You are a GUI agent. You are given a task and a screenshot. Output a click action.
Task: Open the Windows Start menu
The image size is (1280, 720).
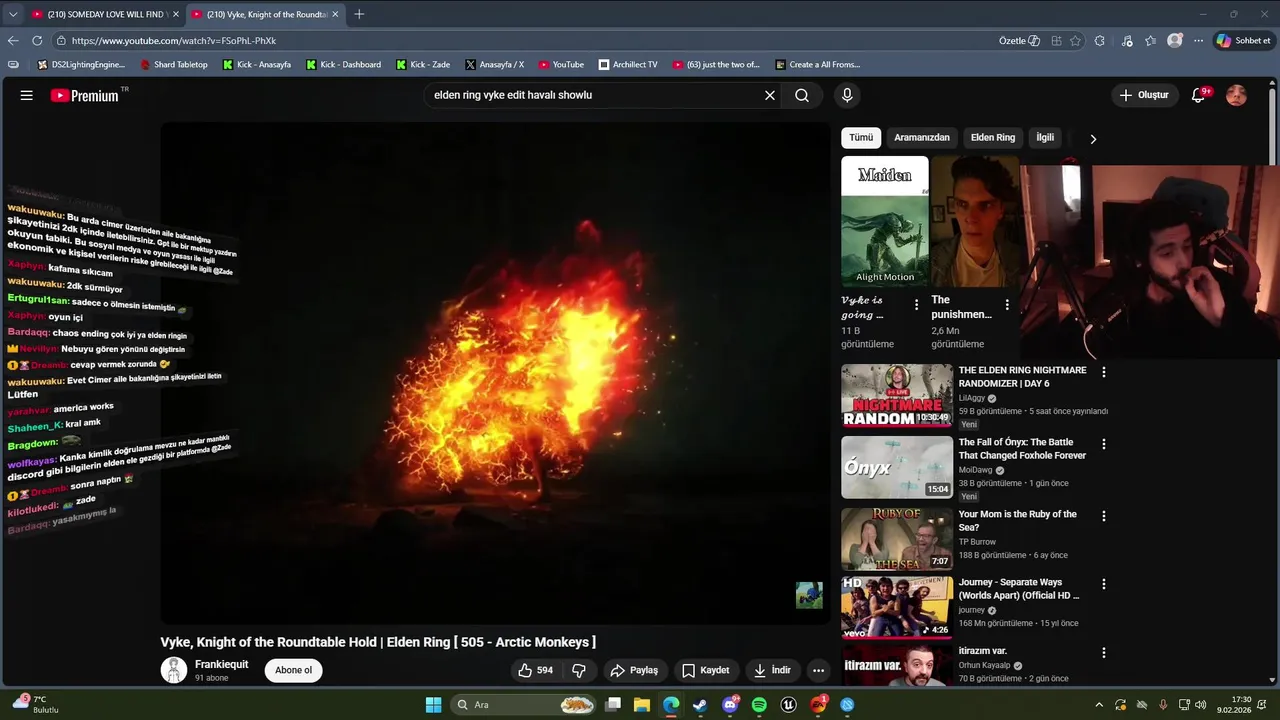point(433,705)
